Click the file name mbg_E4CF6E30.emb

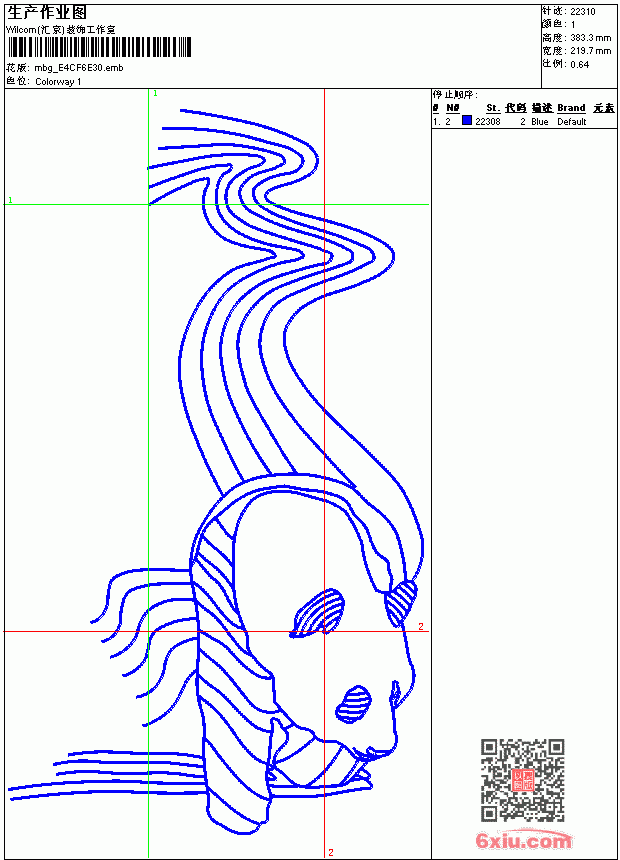pyautogui.click(x=79, y=68)
